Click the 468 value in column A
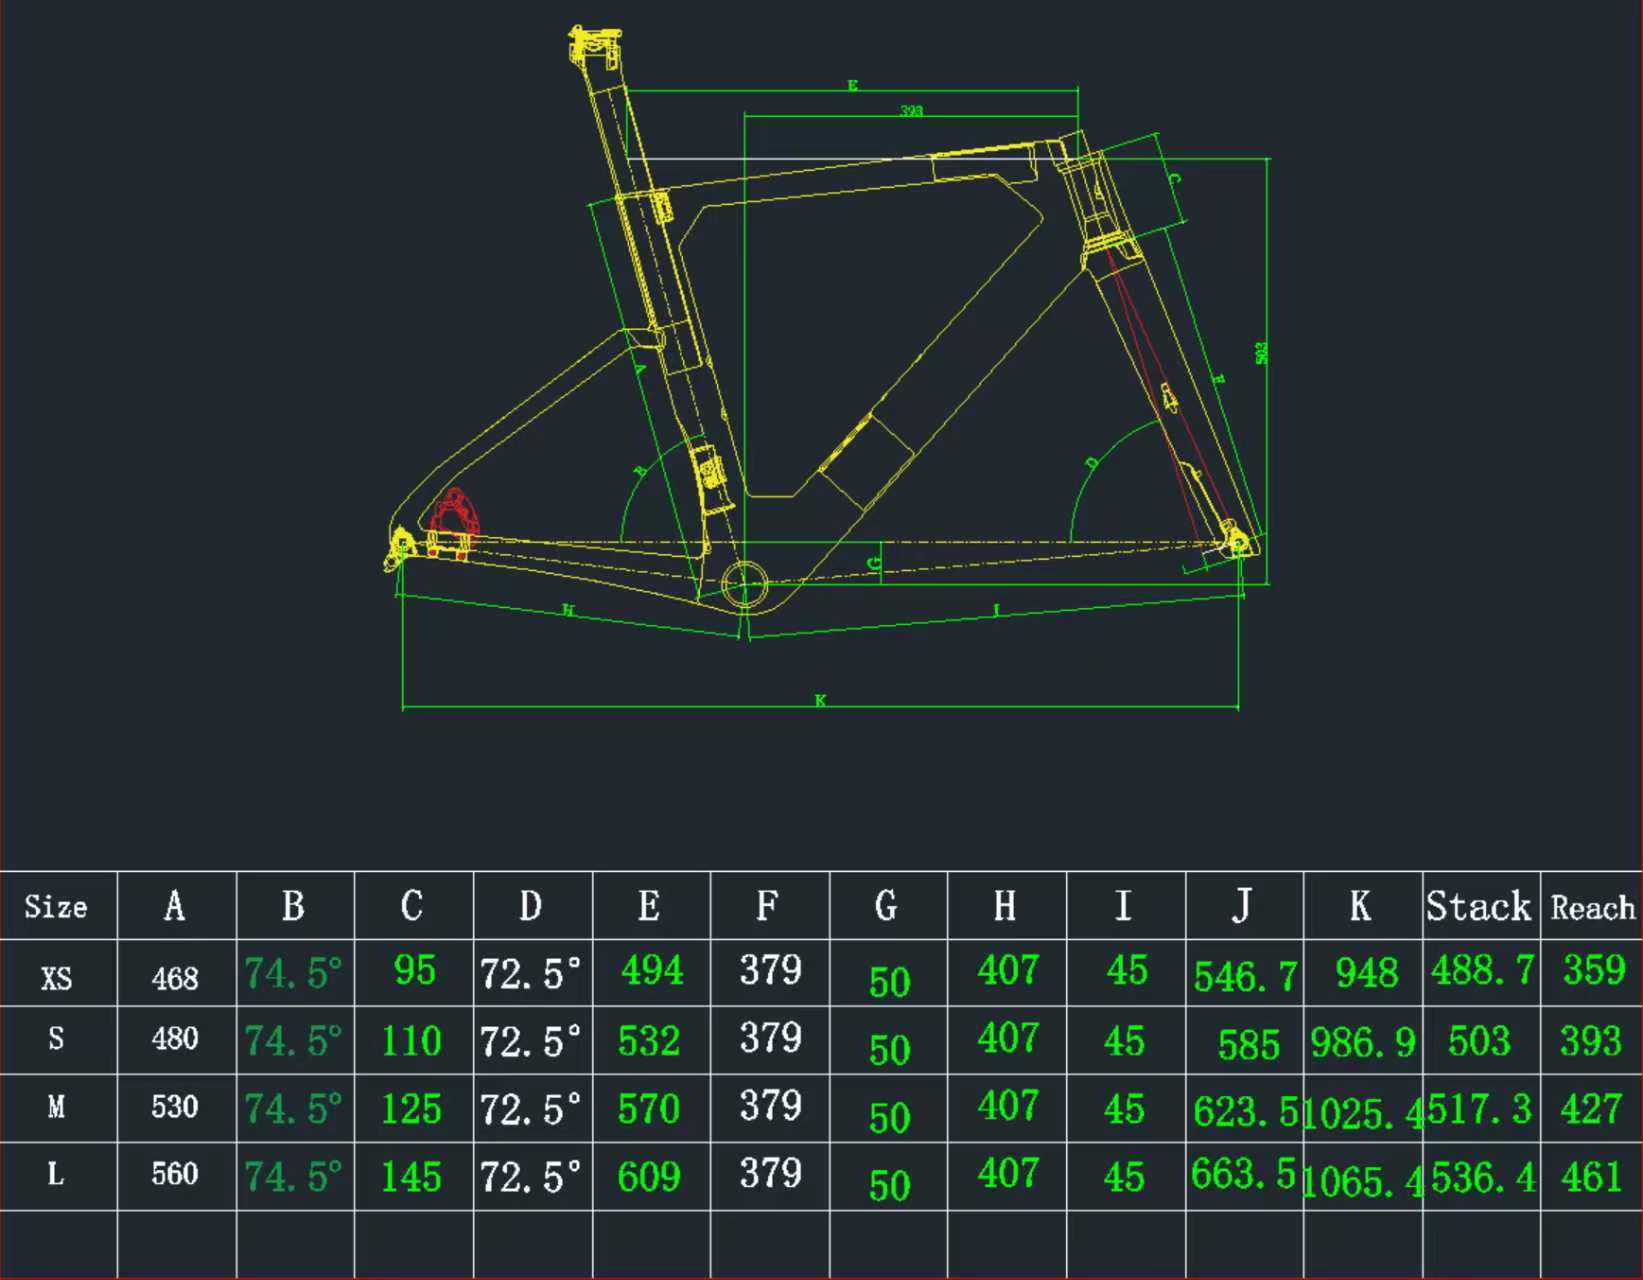The width and height of the screenshot is (1643, 1280). click(x=175, y=977)
